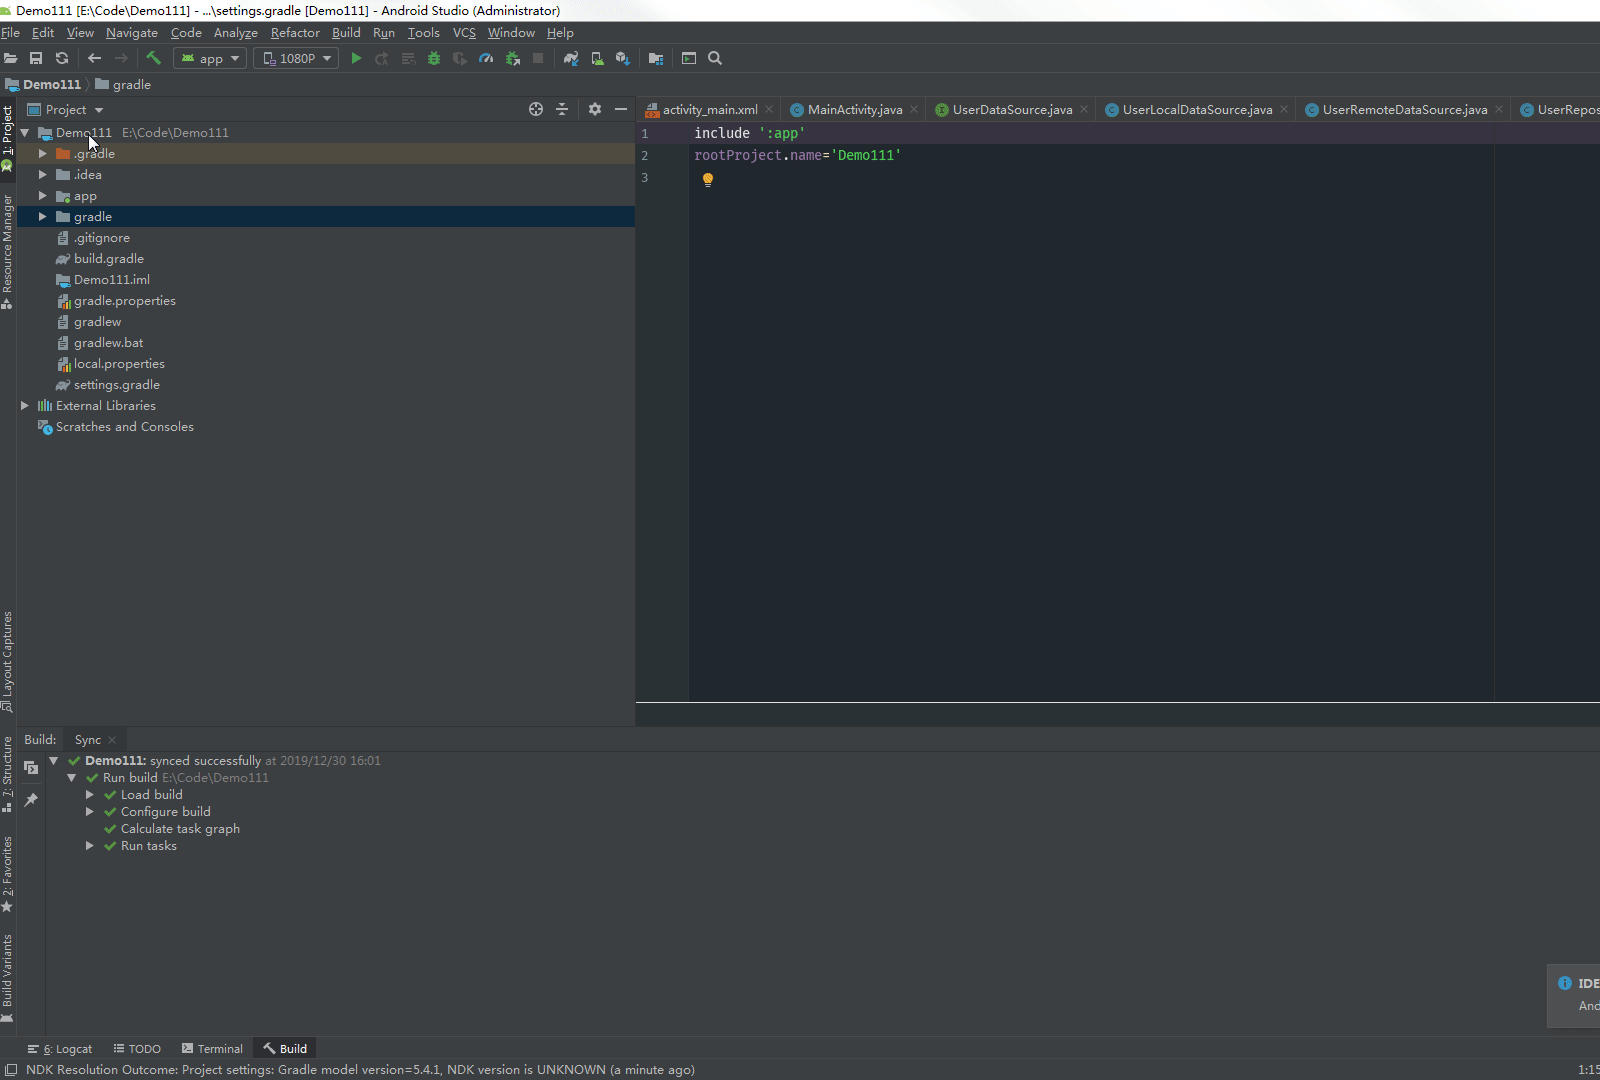The width and height of the screenshot is (1600, 1080).
Task: Collapse the Demo111 project root
Action: coord(25,133)
